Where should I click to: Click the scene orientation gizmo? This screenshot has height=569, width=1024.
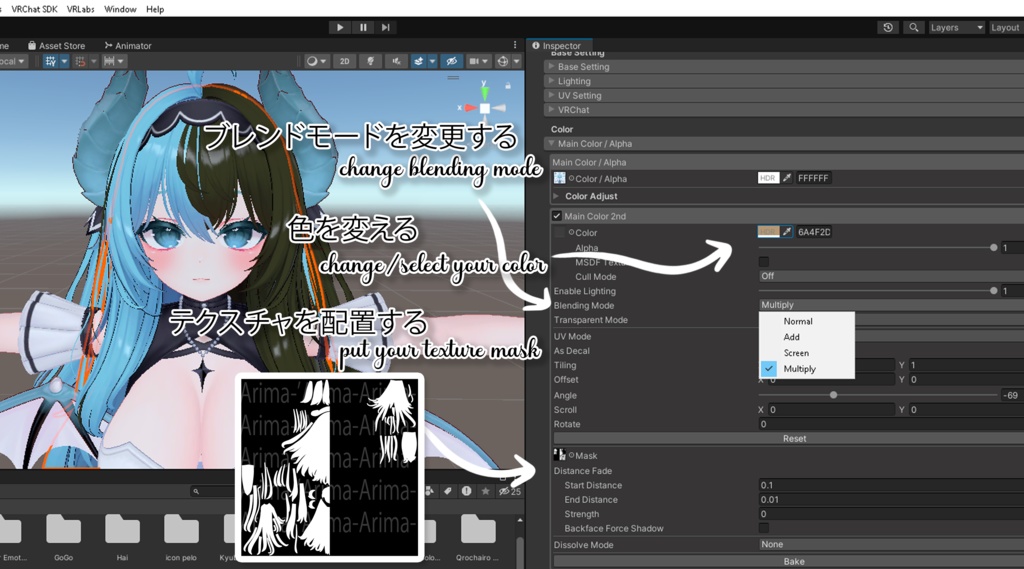click(485, 106)
